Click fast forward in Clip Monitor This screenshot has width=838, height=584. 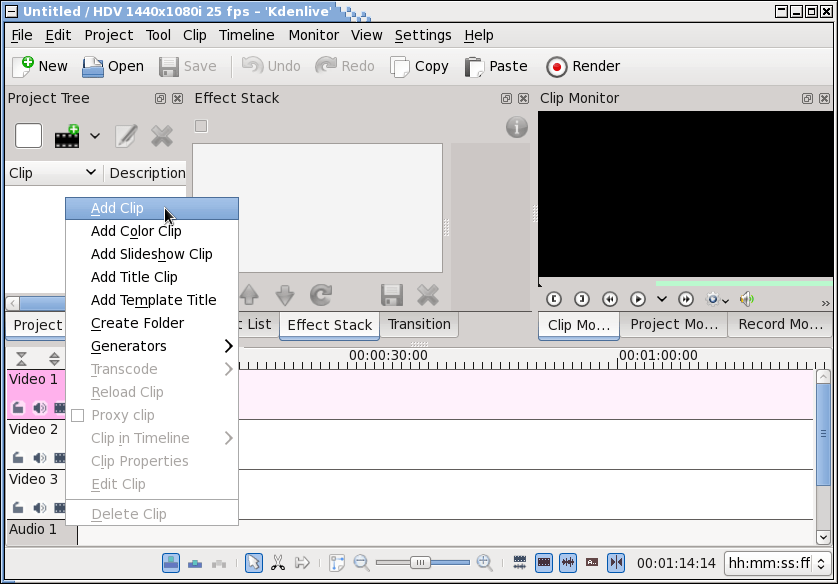click(x=686, y=299)
